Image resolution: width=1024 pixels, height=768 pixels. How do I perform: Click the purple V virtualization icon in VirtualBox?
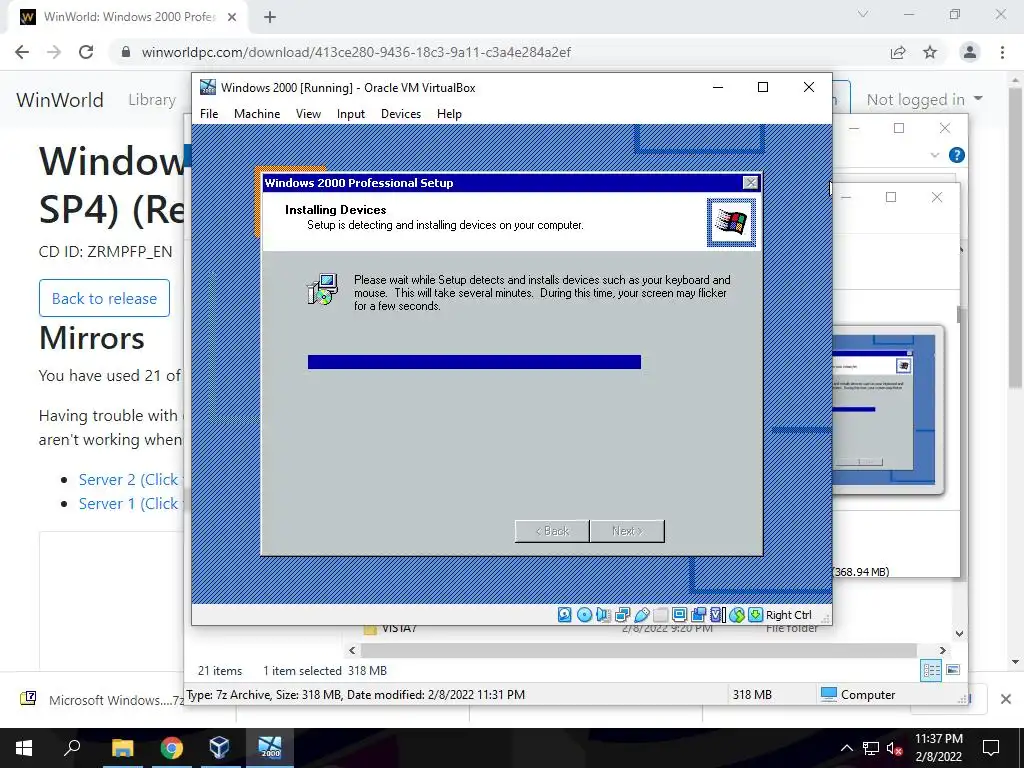pyautogui.click(x=716, y=615)
